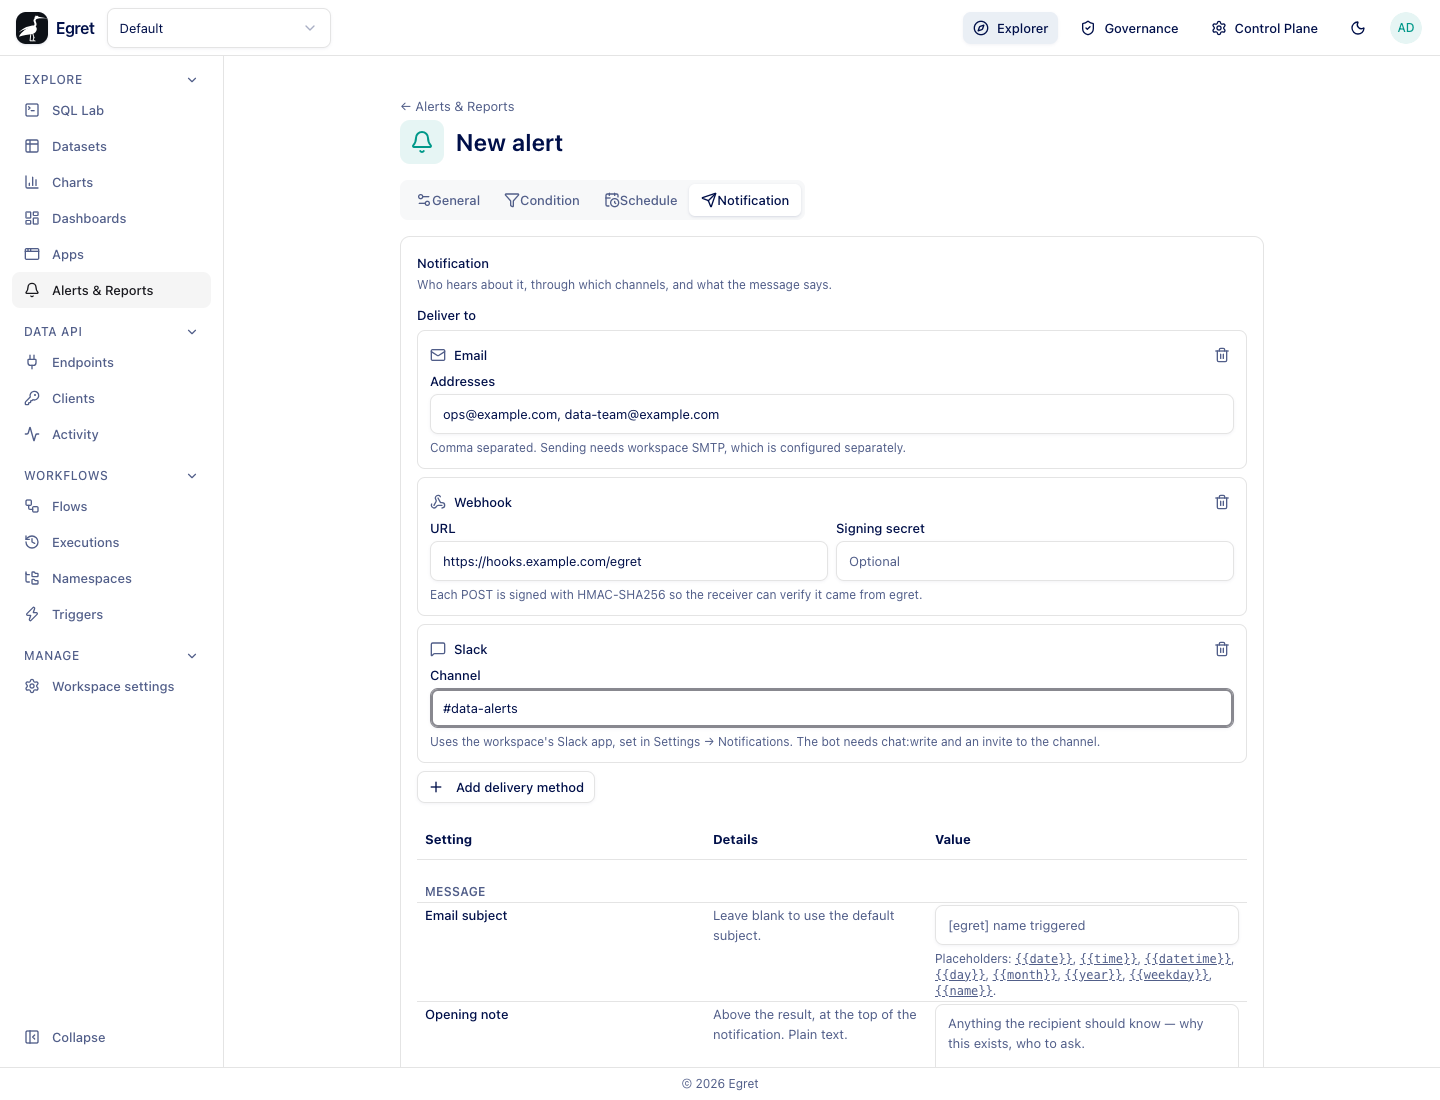
Task: Open Flows under Workflows
Action: coord(111,506)
